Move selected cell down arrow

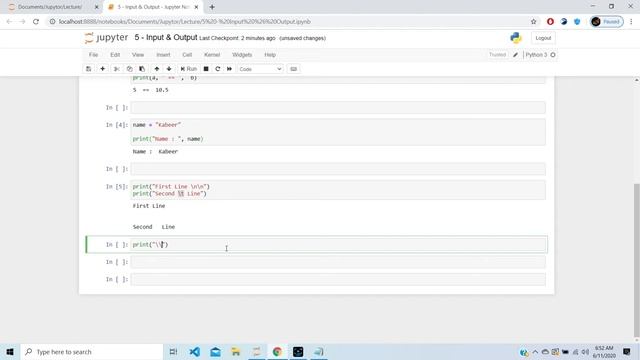(x=169, y=69)
